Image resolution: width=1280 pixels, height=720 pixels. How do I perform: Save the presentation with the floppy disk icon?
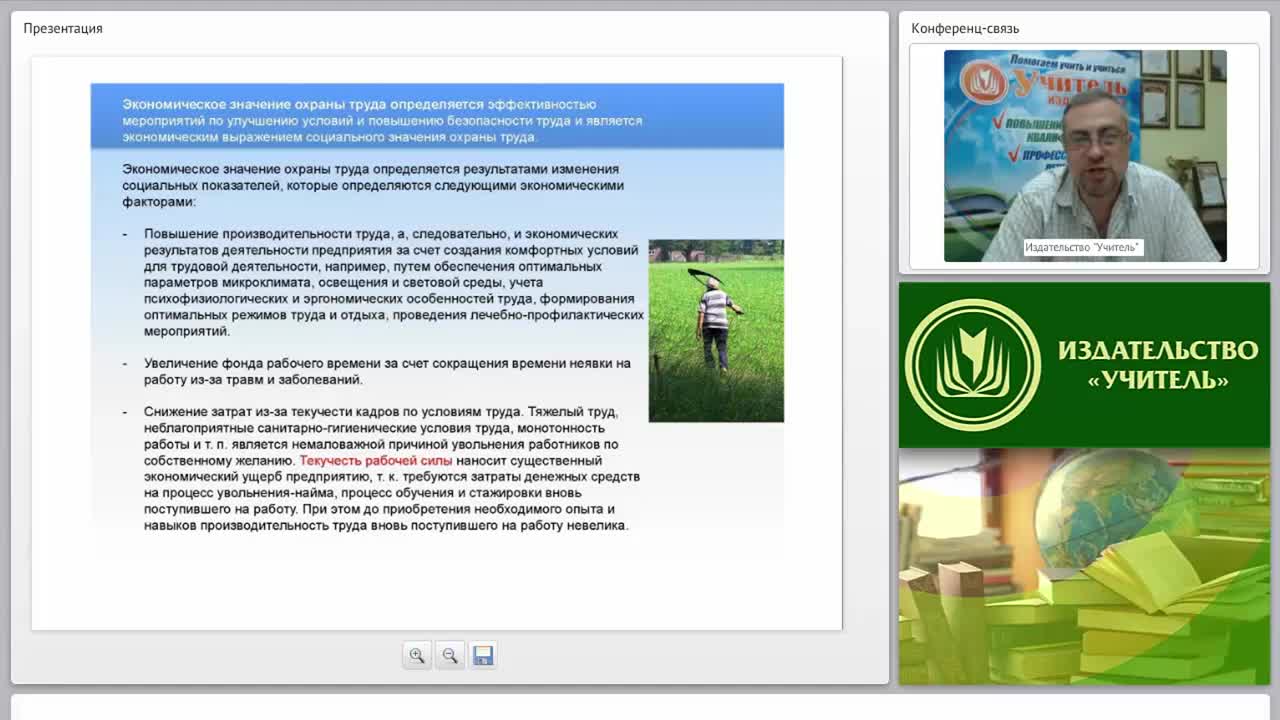pyautogui.click(x=483, y=656)
